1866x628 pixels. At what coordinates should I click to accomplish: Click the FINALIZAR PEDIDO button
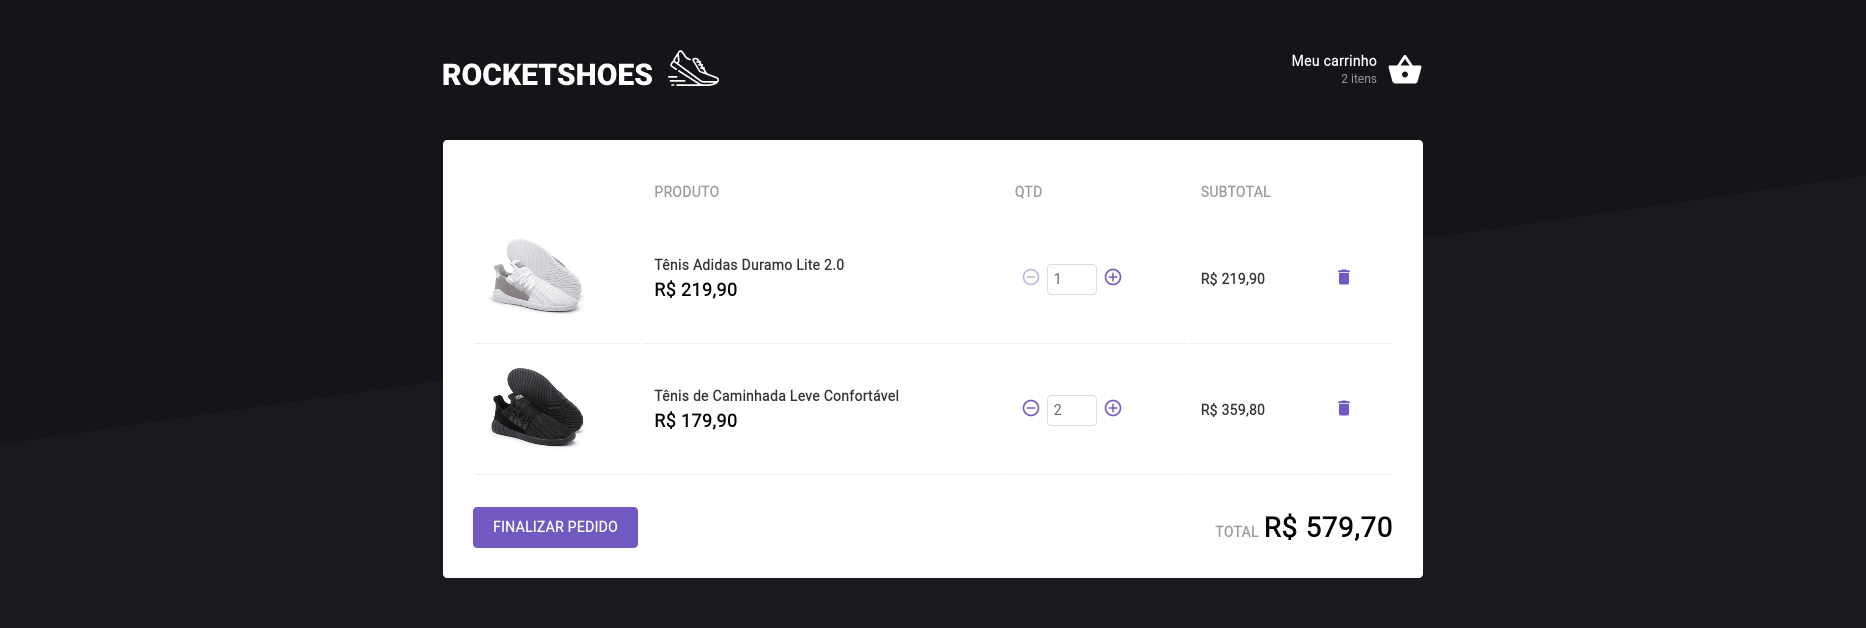pos(555,527)
